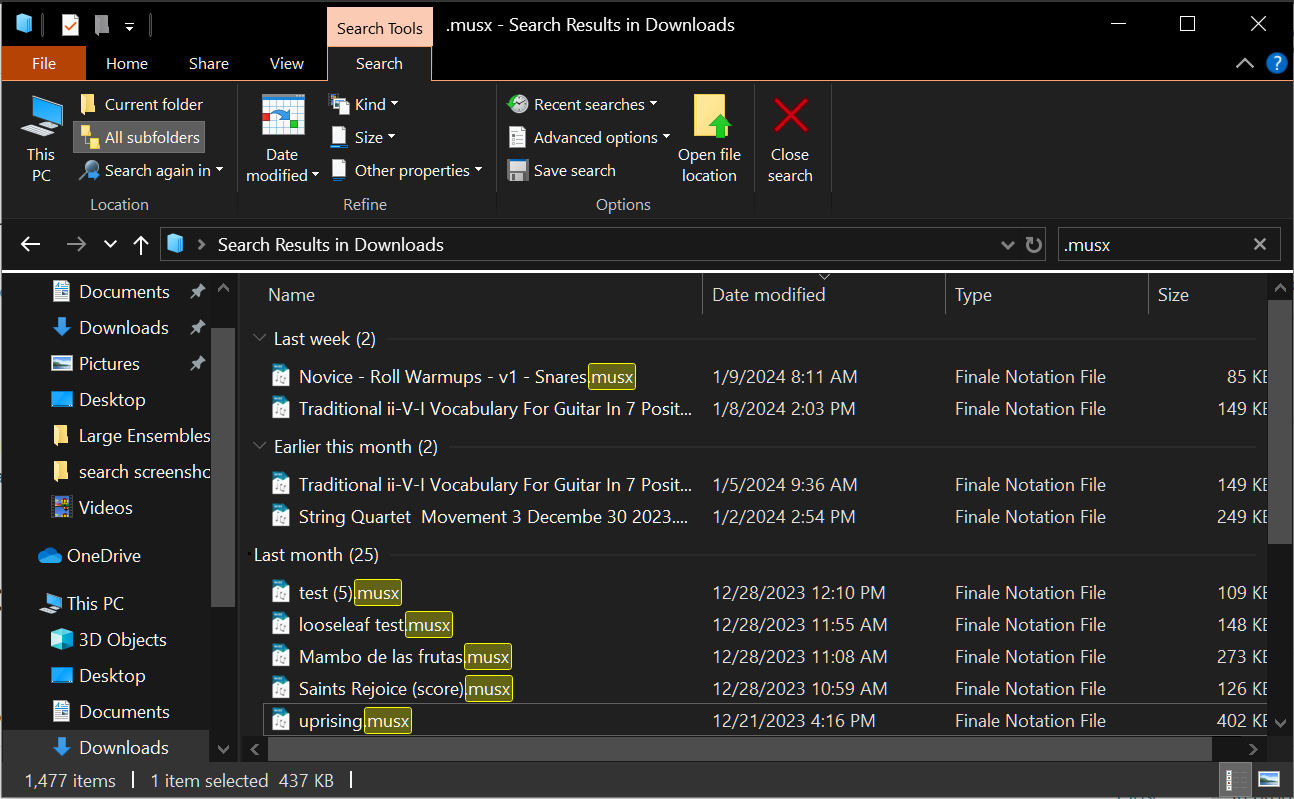Open Other properties dropdown
The width and height of the screenshot is (1294, 799).
(x=406, y=170)
